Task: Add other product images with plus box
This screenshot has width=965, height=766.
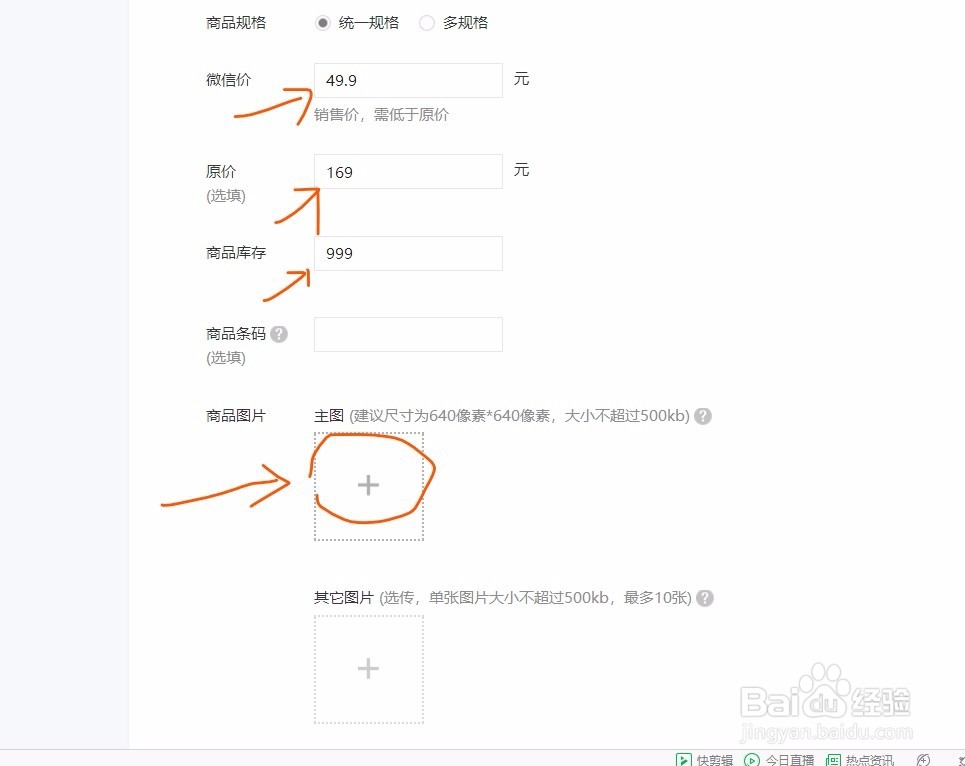Action: (369, 669)
